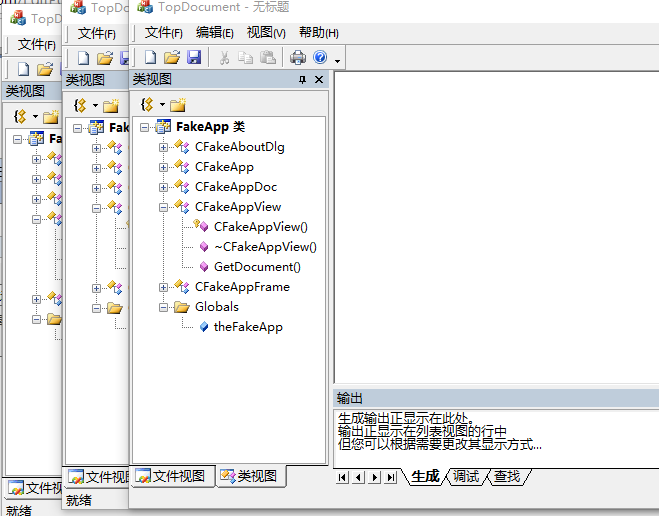Click the CFakeAppView() constructor key icon
This screenshot has width=659, height=516.
(200, 226)
